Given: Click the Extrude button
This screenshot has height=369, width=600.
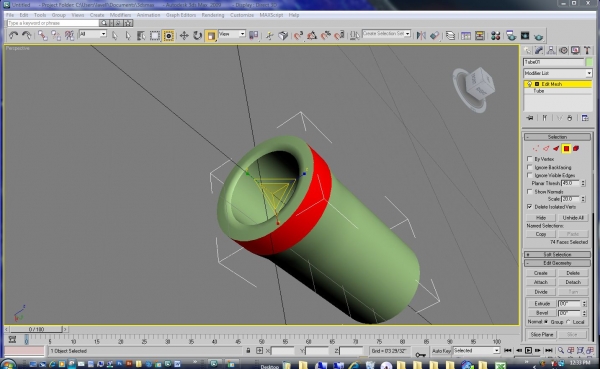Looking at the screenshot, I should pyautogui.click(x=542, y=304).
